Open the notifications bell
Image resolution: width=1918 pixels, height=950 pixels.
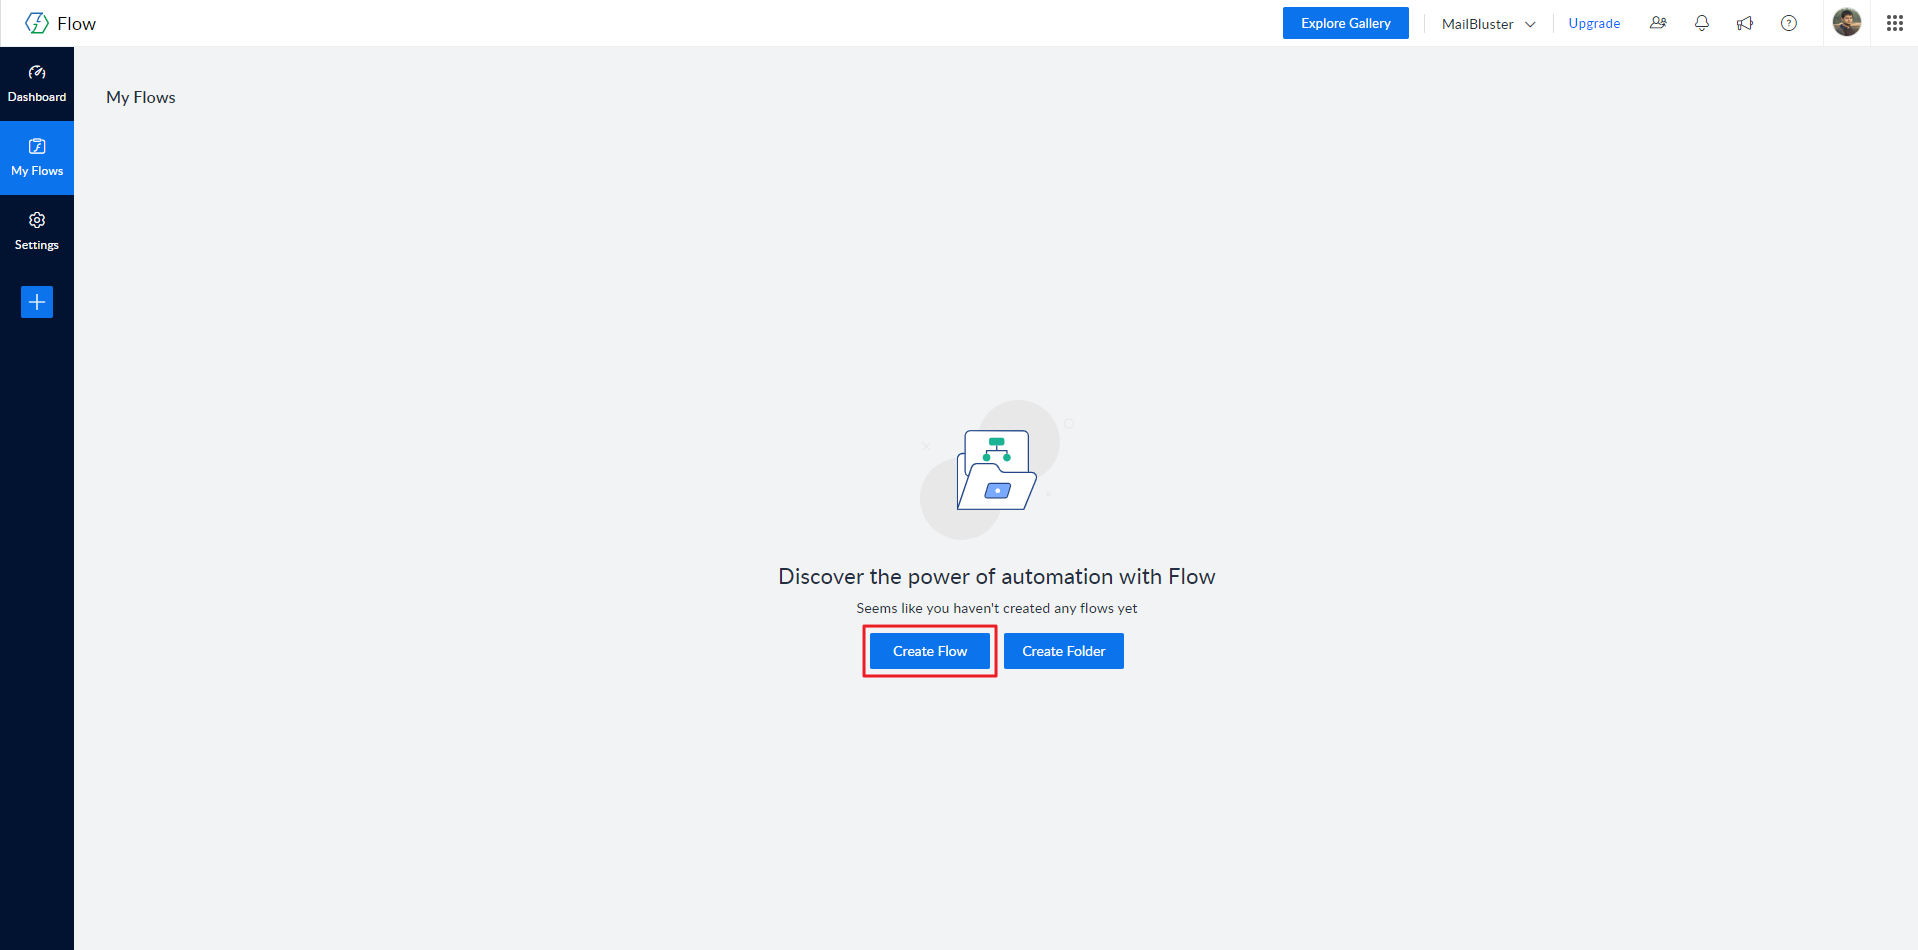pyautogui.click(x=1701, y=23)
